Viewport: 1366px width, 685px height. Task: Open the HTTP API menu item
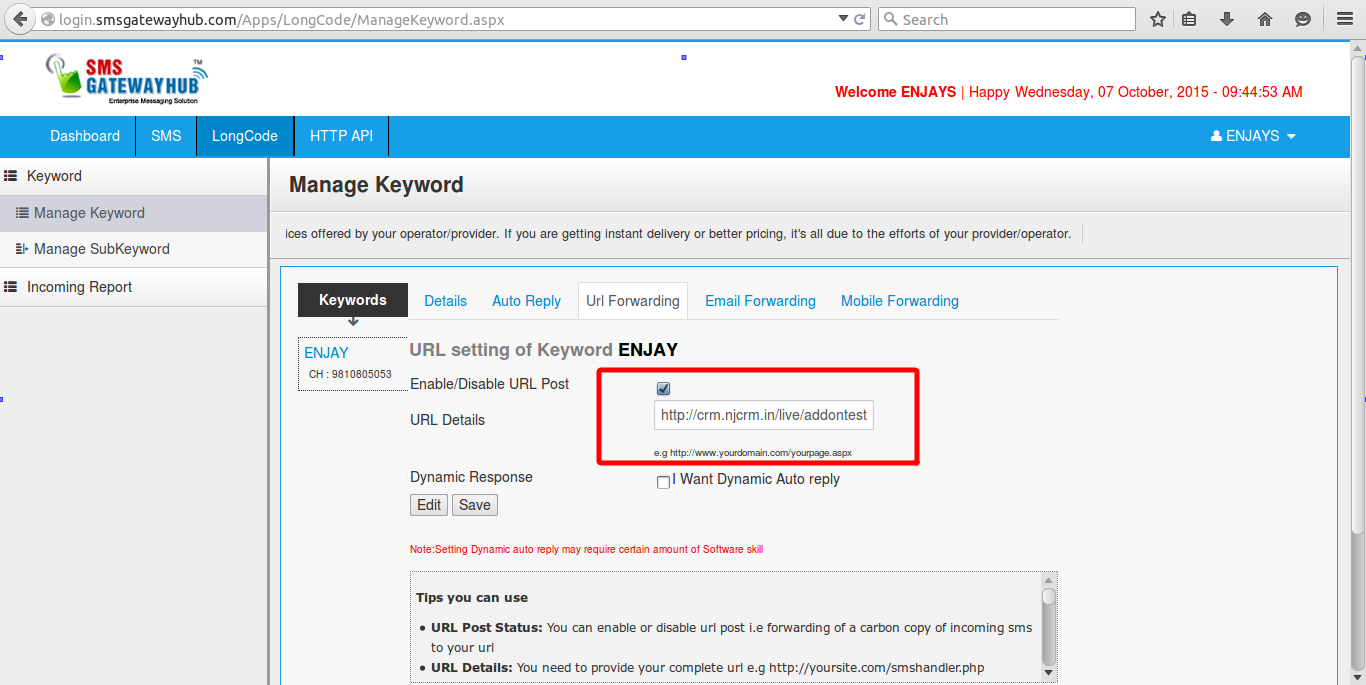[341, 136]
